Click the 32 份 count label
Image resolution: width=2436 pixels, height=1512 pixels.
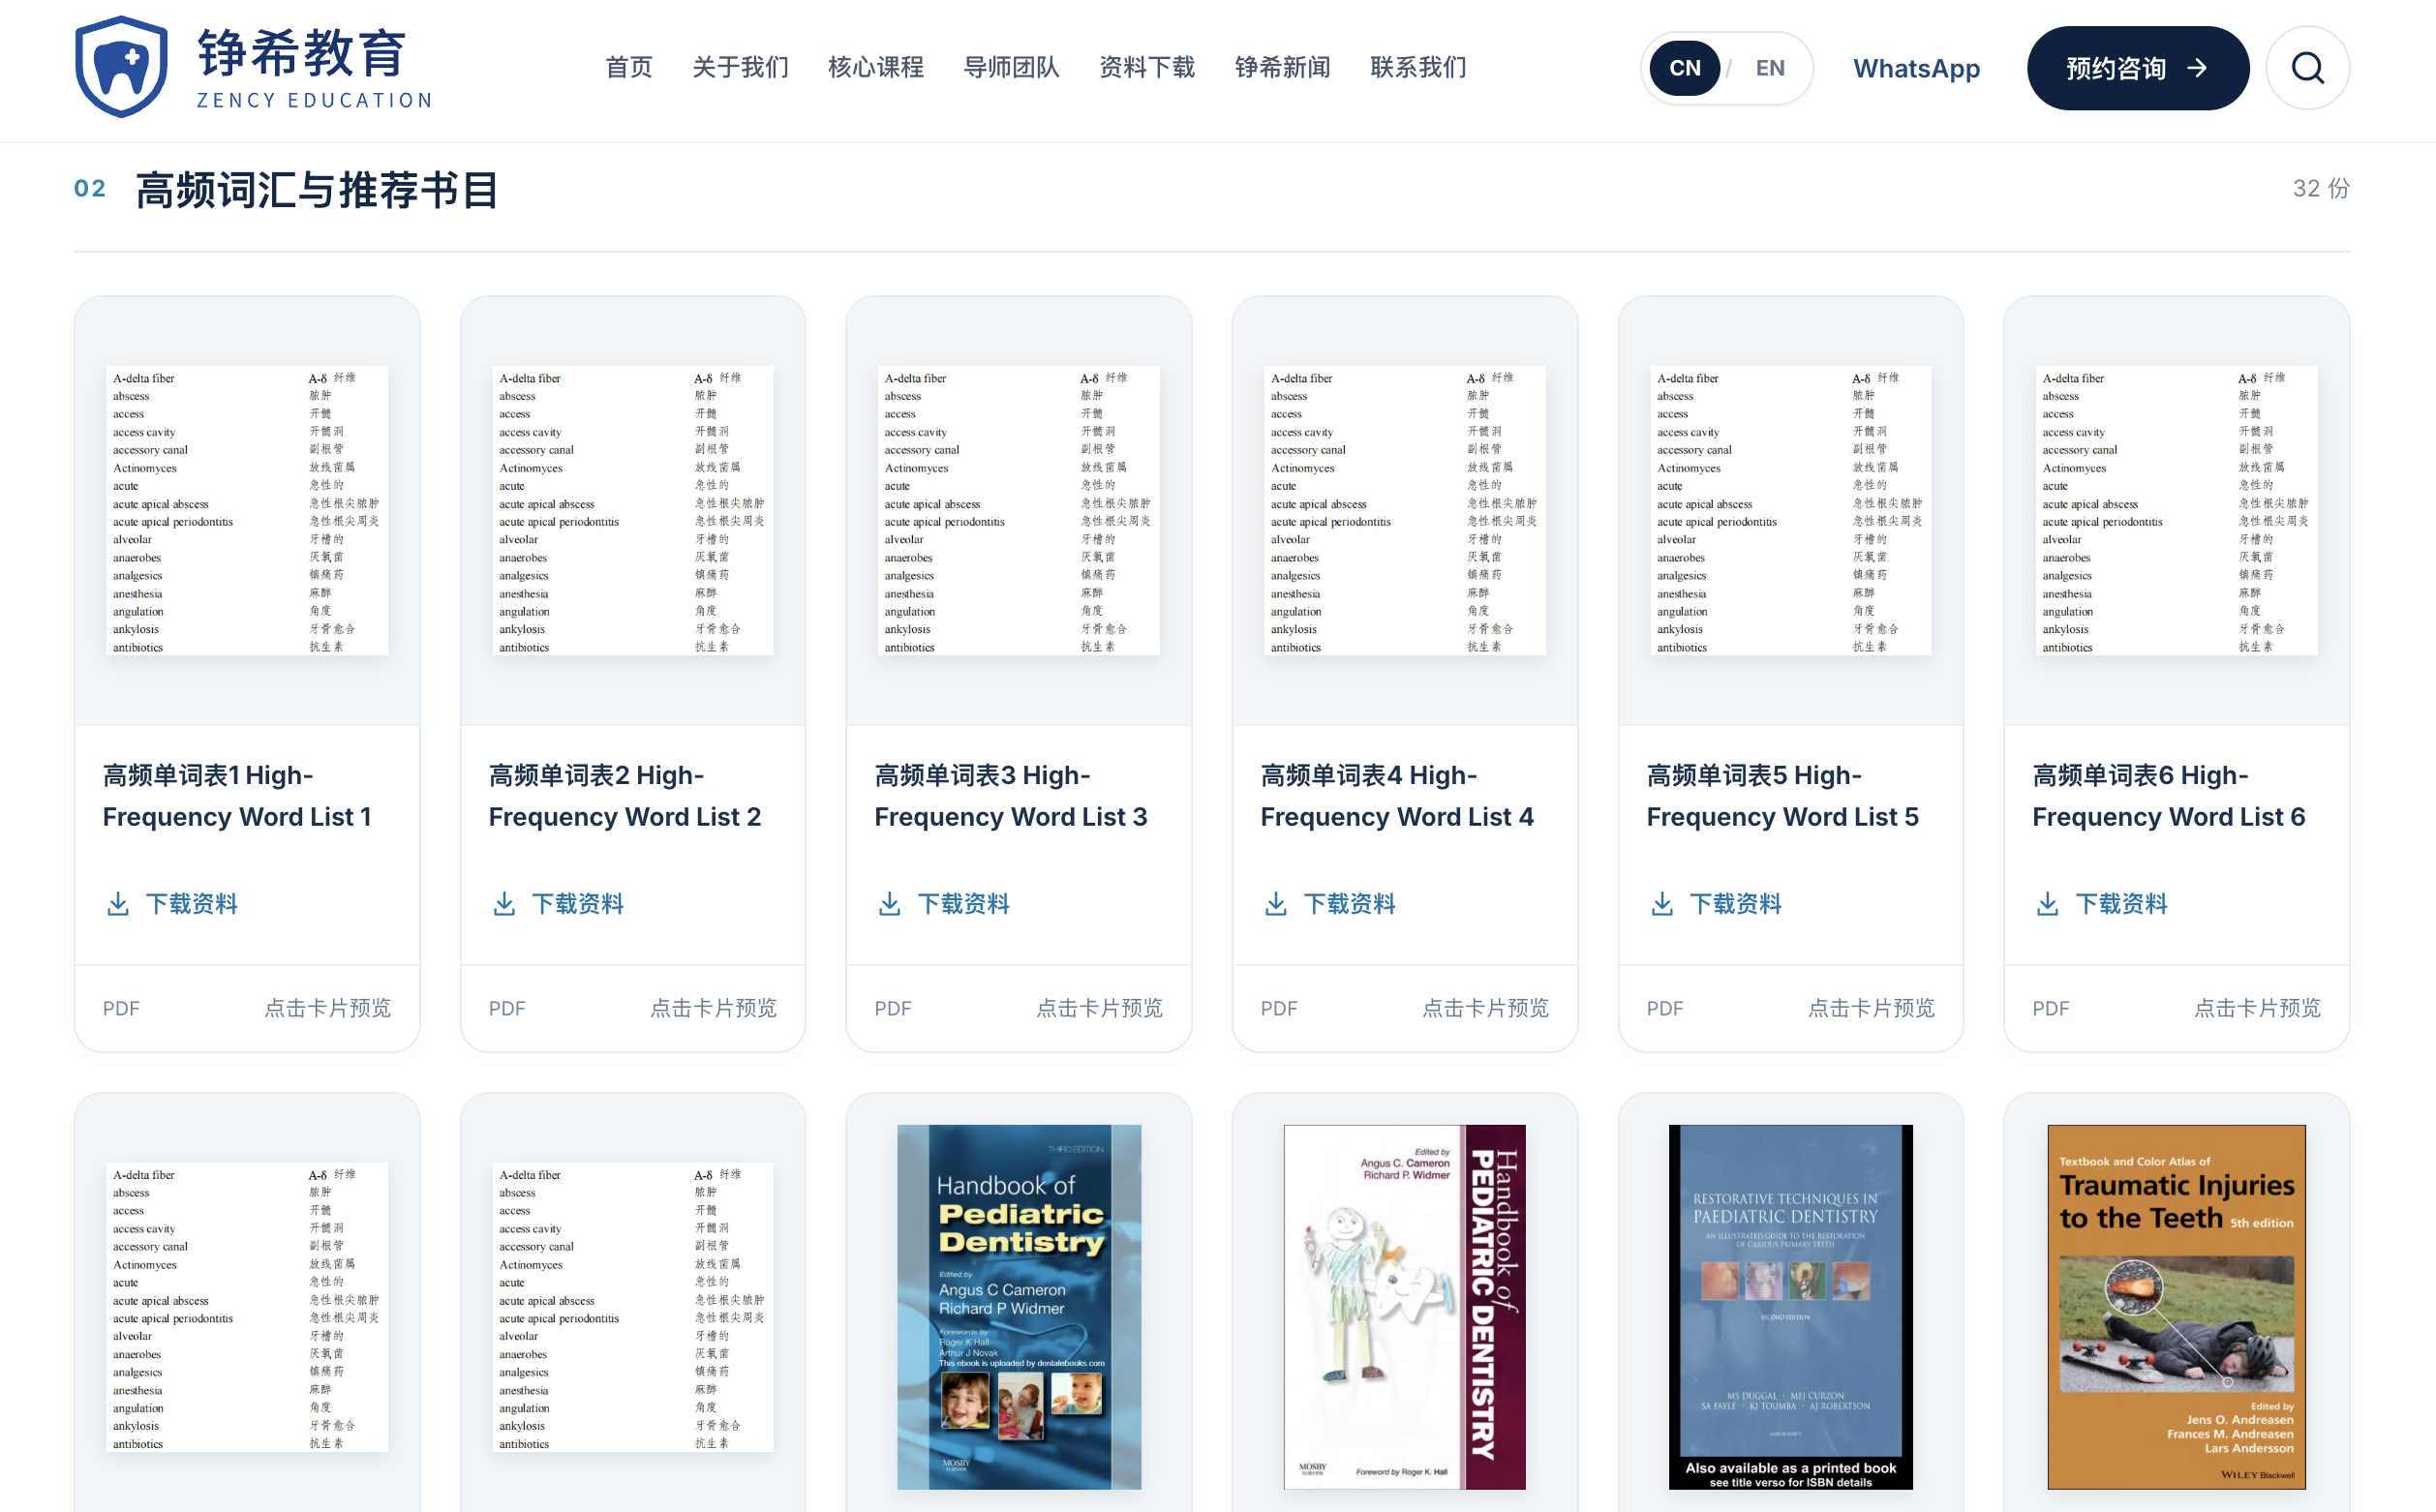2320,188
